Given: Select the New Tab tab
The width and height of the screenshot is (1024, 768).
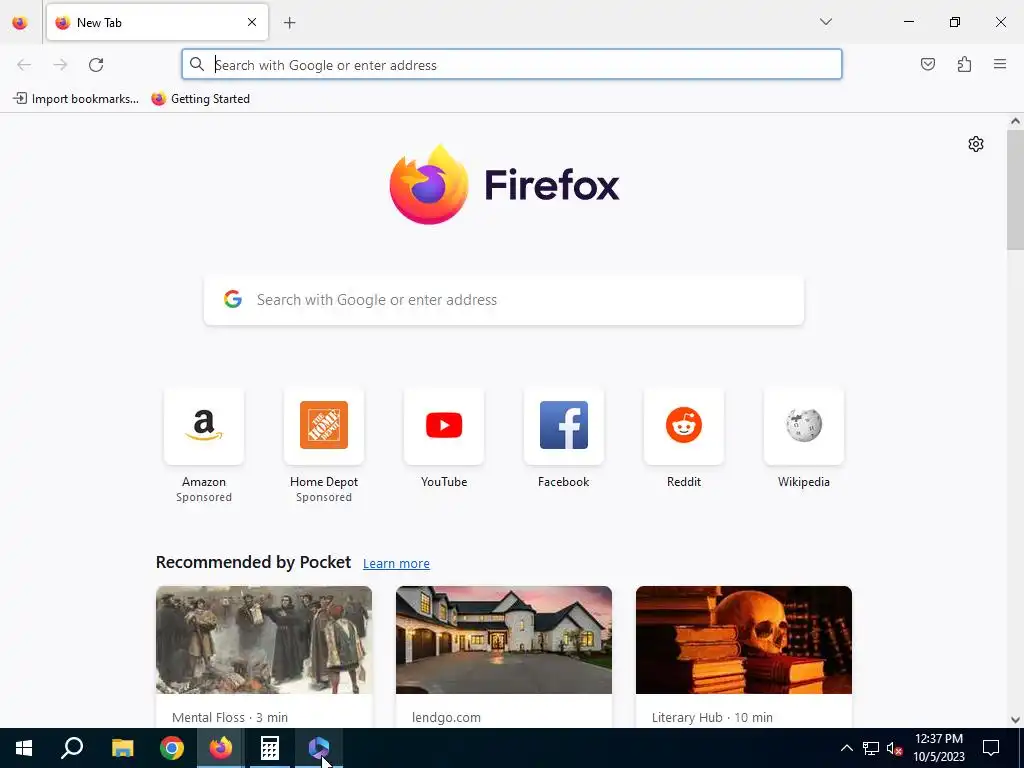Looking at the screenshot, I should (157, 22).
